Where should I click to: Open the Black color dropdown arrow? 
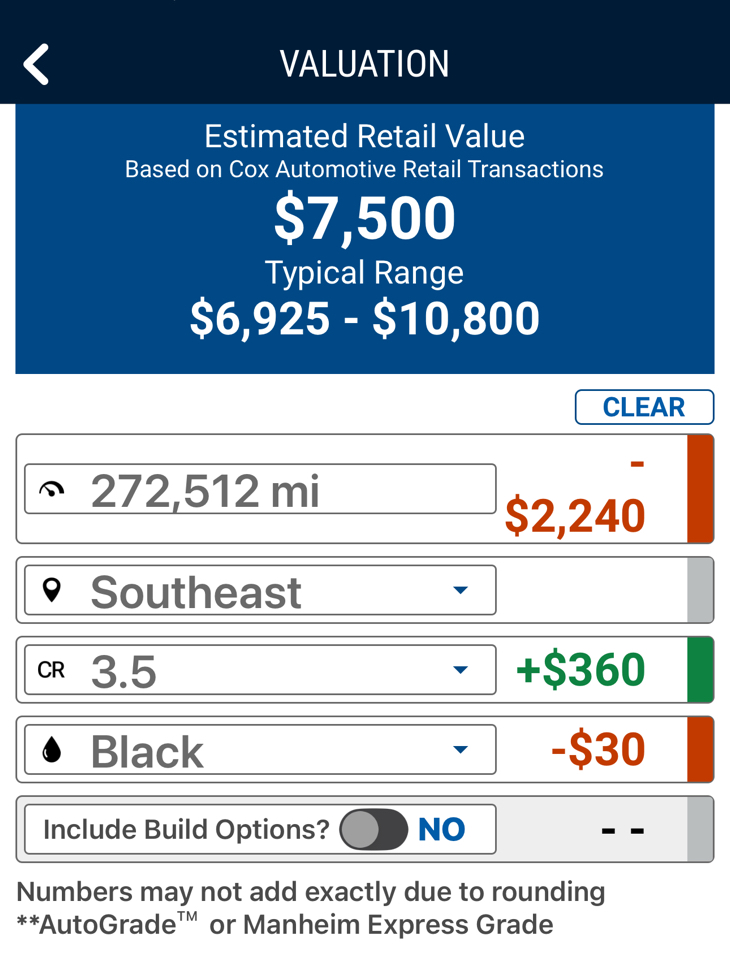460,750
